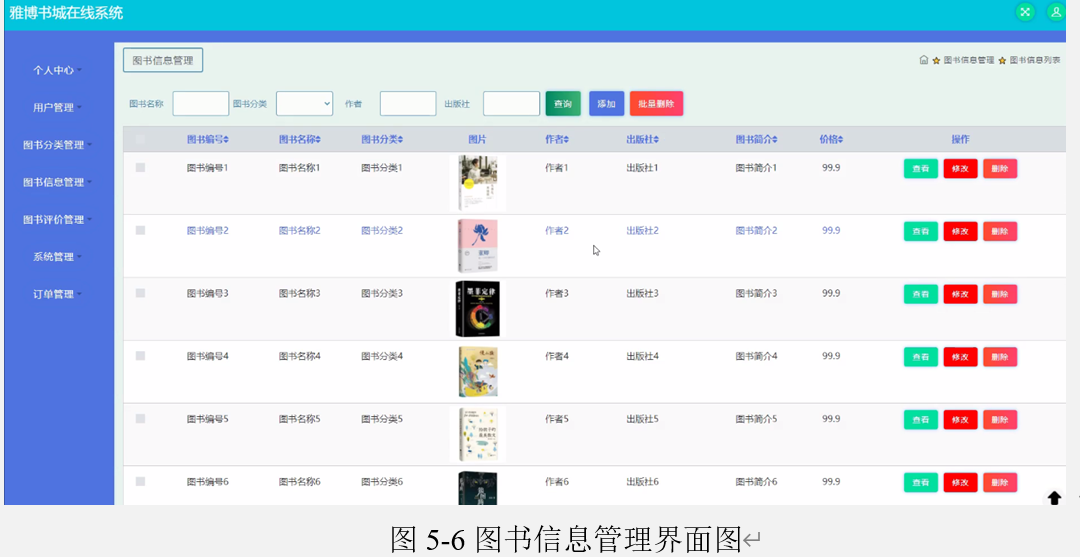Sort by 图书名称 column header
This screenshot has width=1080, height=557.
coord(300,140)
